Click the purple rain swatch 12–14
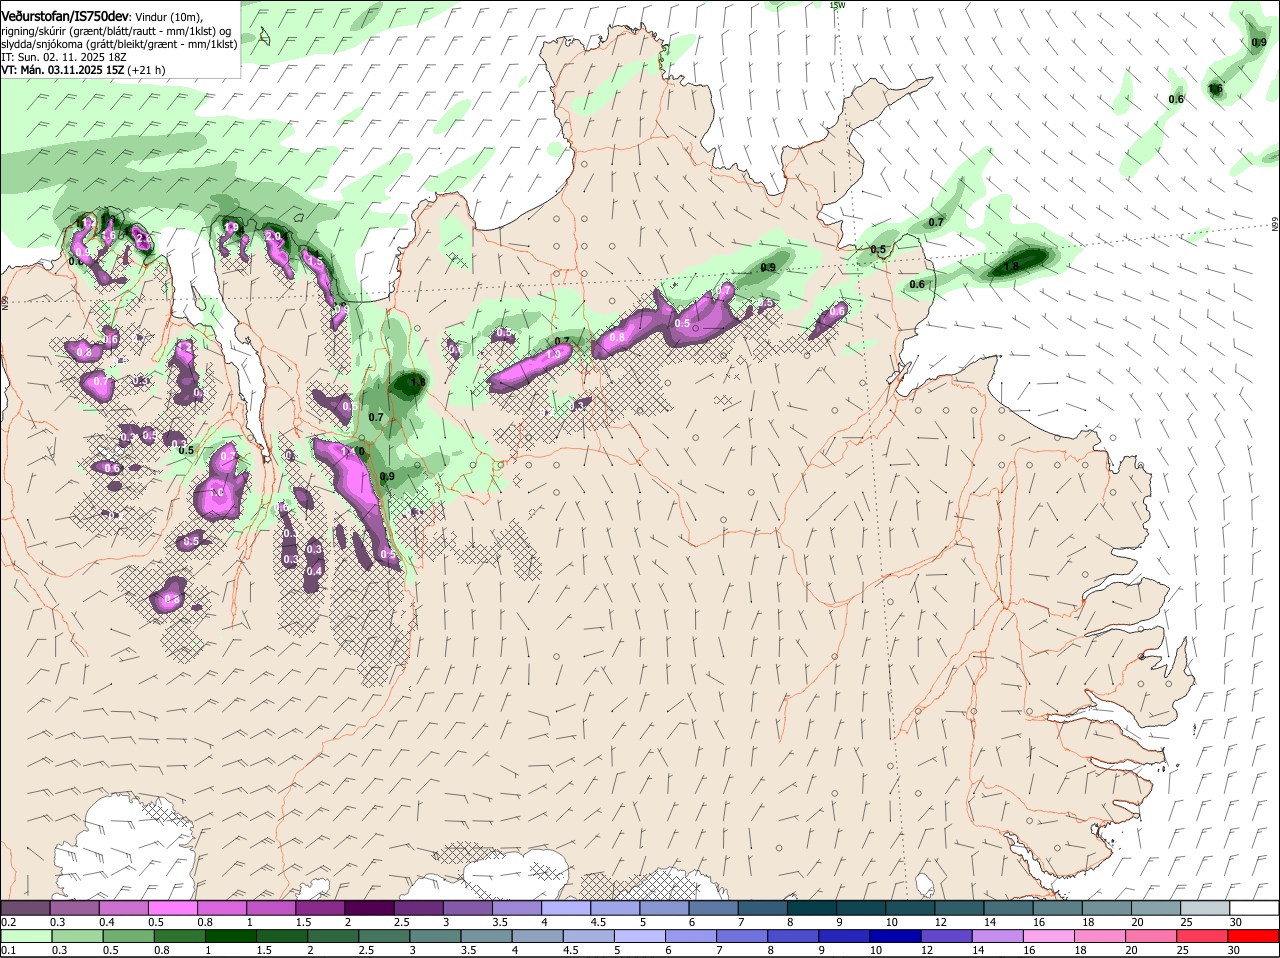The width and height of the screenshot is (1280, 958). point(946,936)
